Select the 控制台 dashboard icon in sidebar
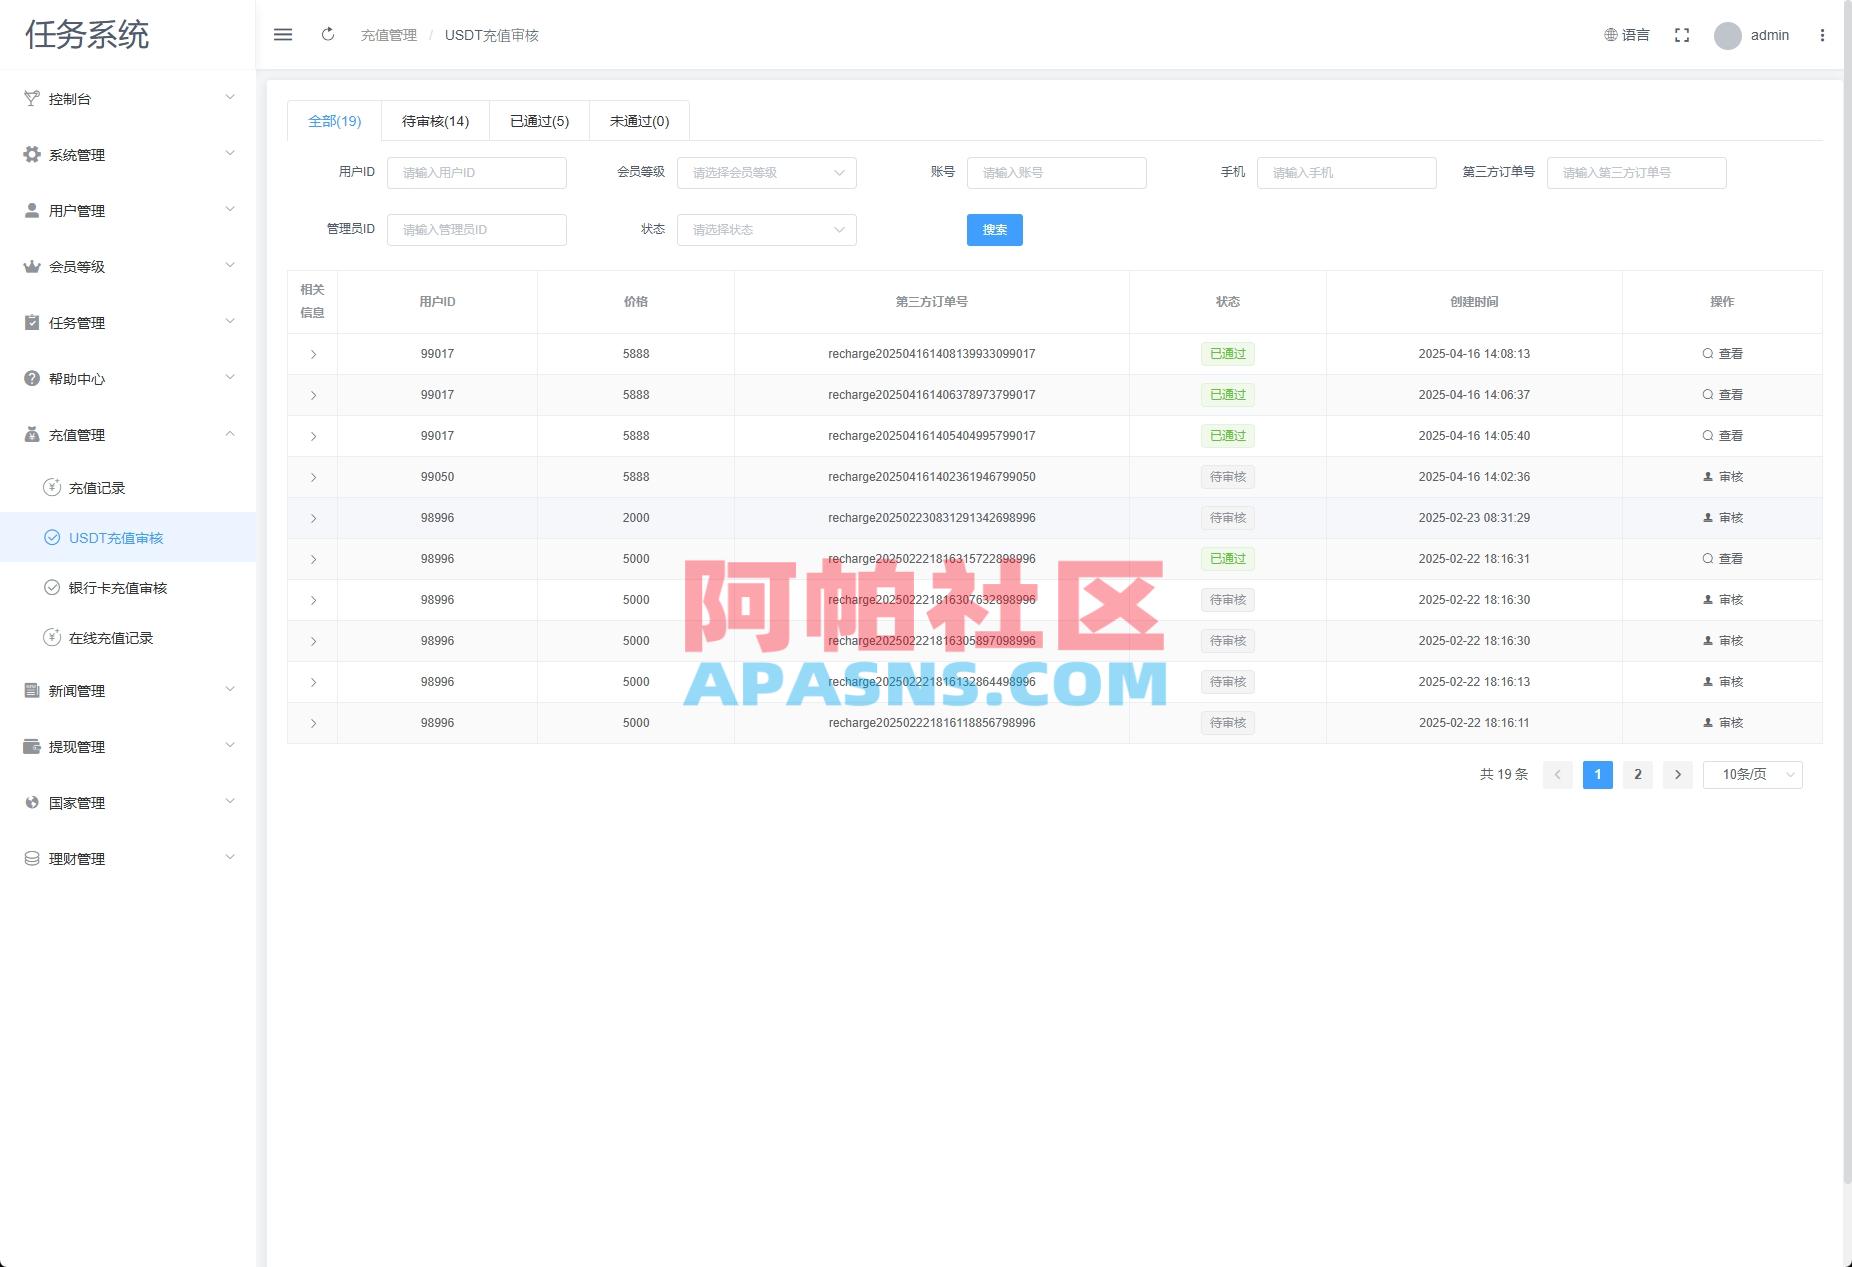The image size is (1852, 1267). [x=31, y=98]
